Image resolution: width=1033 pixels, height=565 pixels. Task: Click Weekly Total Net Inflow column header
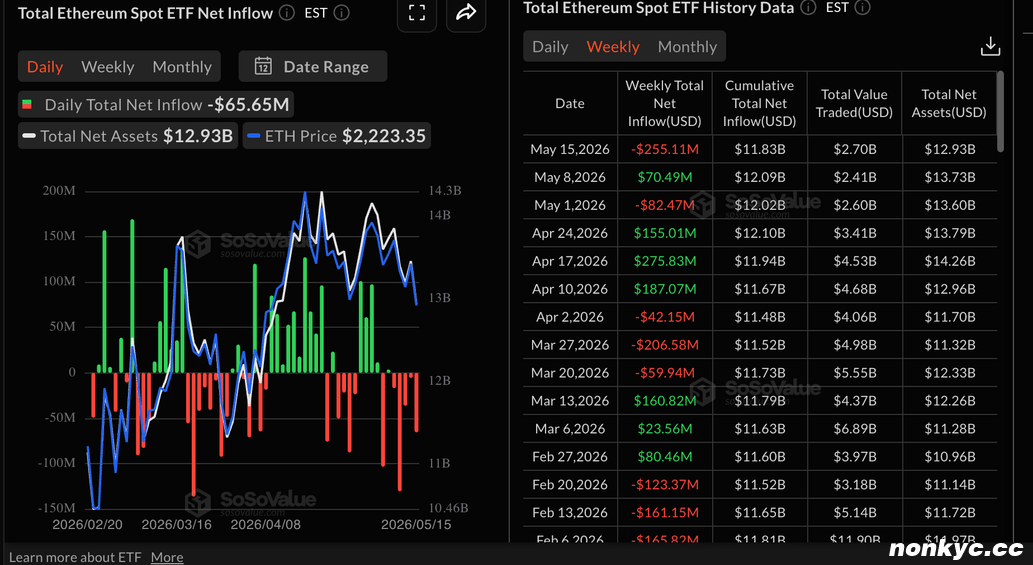664,103
